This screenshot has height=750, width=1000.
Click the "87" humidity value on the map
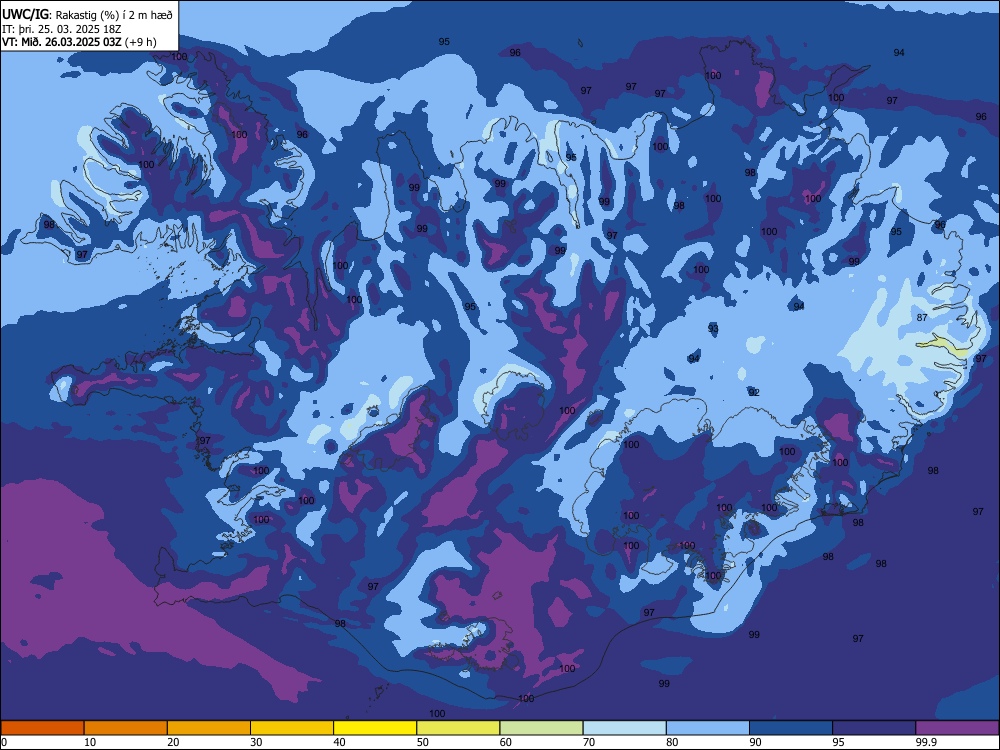tap(922, 318)
